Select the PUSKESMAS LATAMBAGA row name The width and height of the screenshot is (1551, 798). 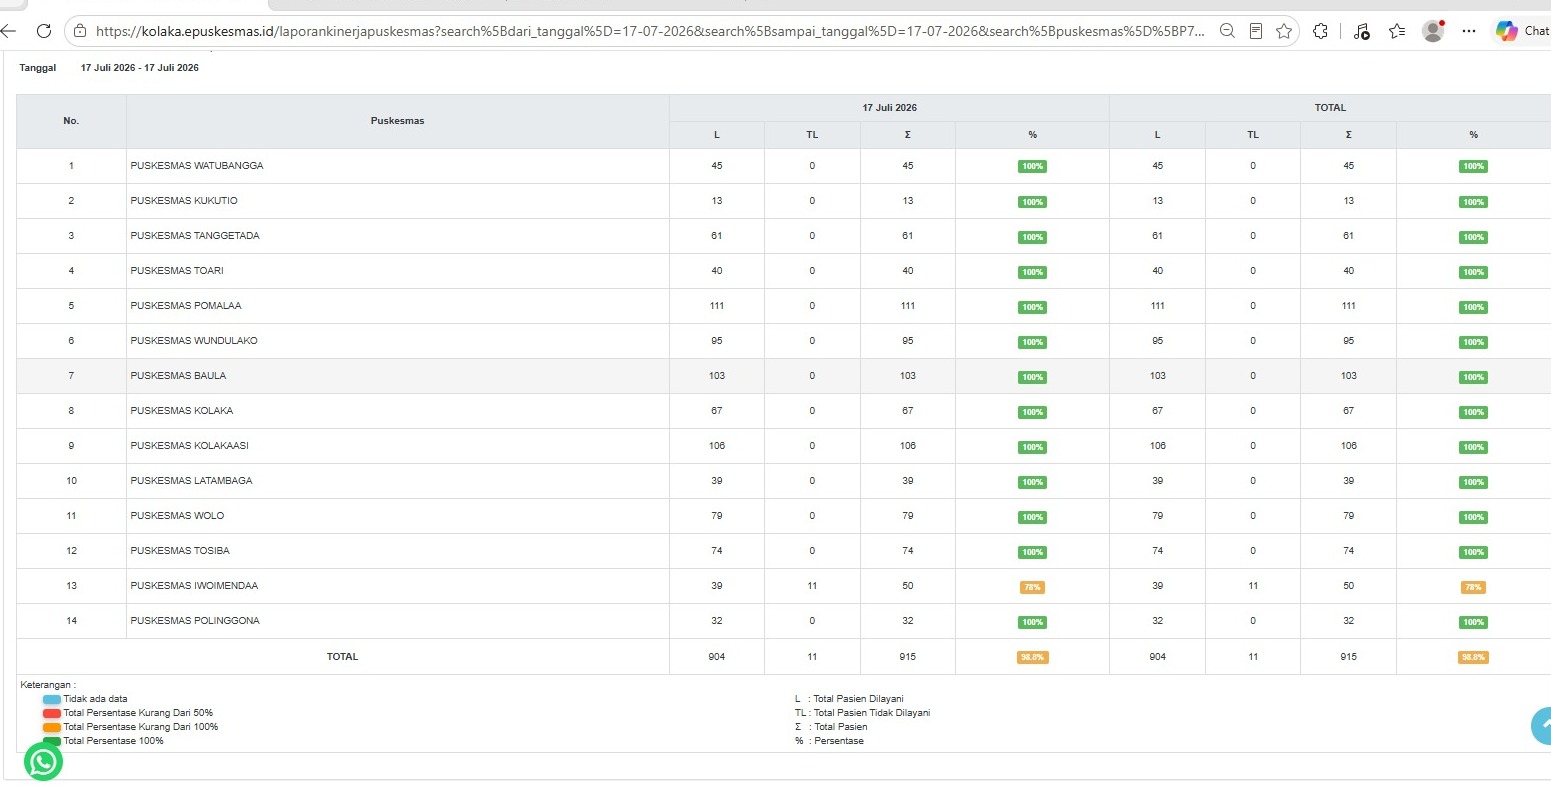point(191,481)
